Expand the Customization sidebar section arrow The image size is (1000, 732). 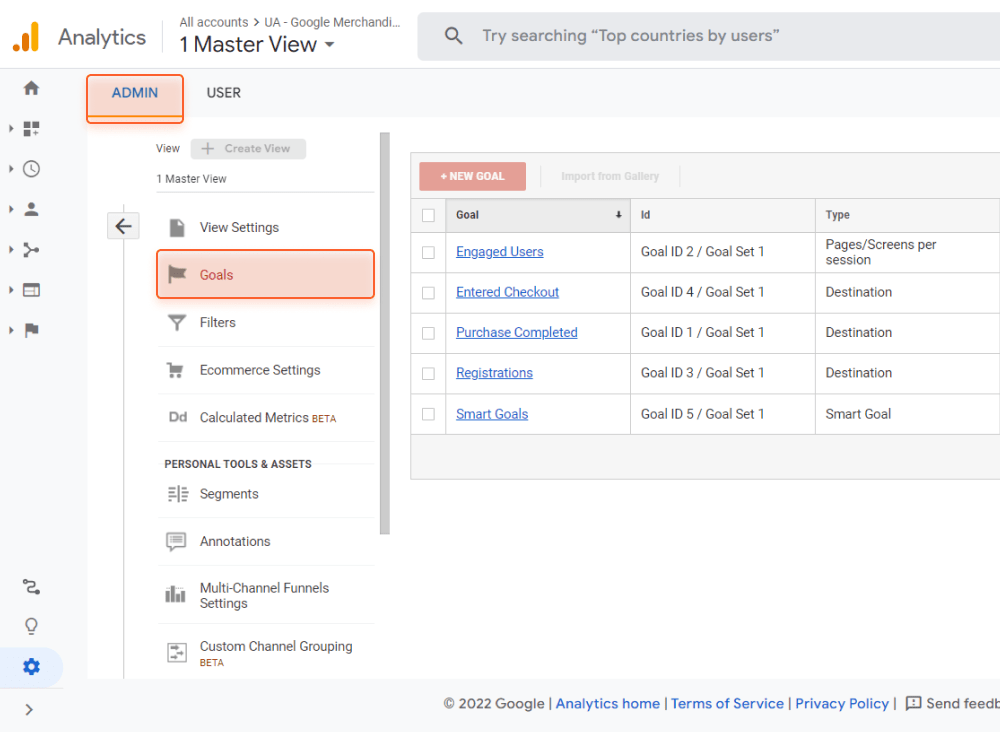coord(11,129)
